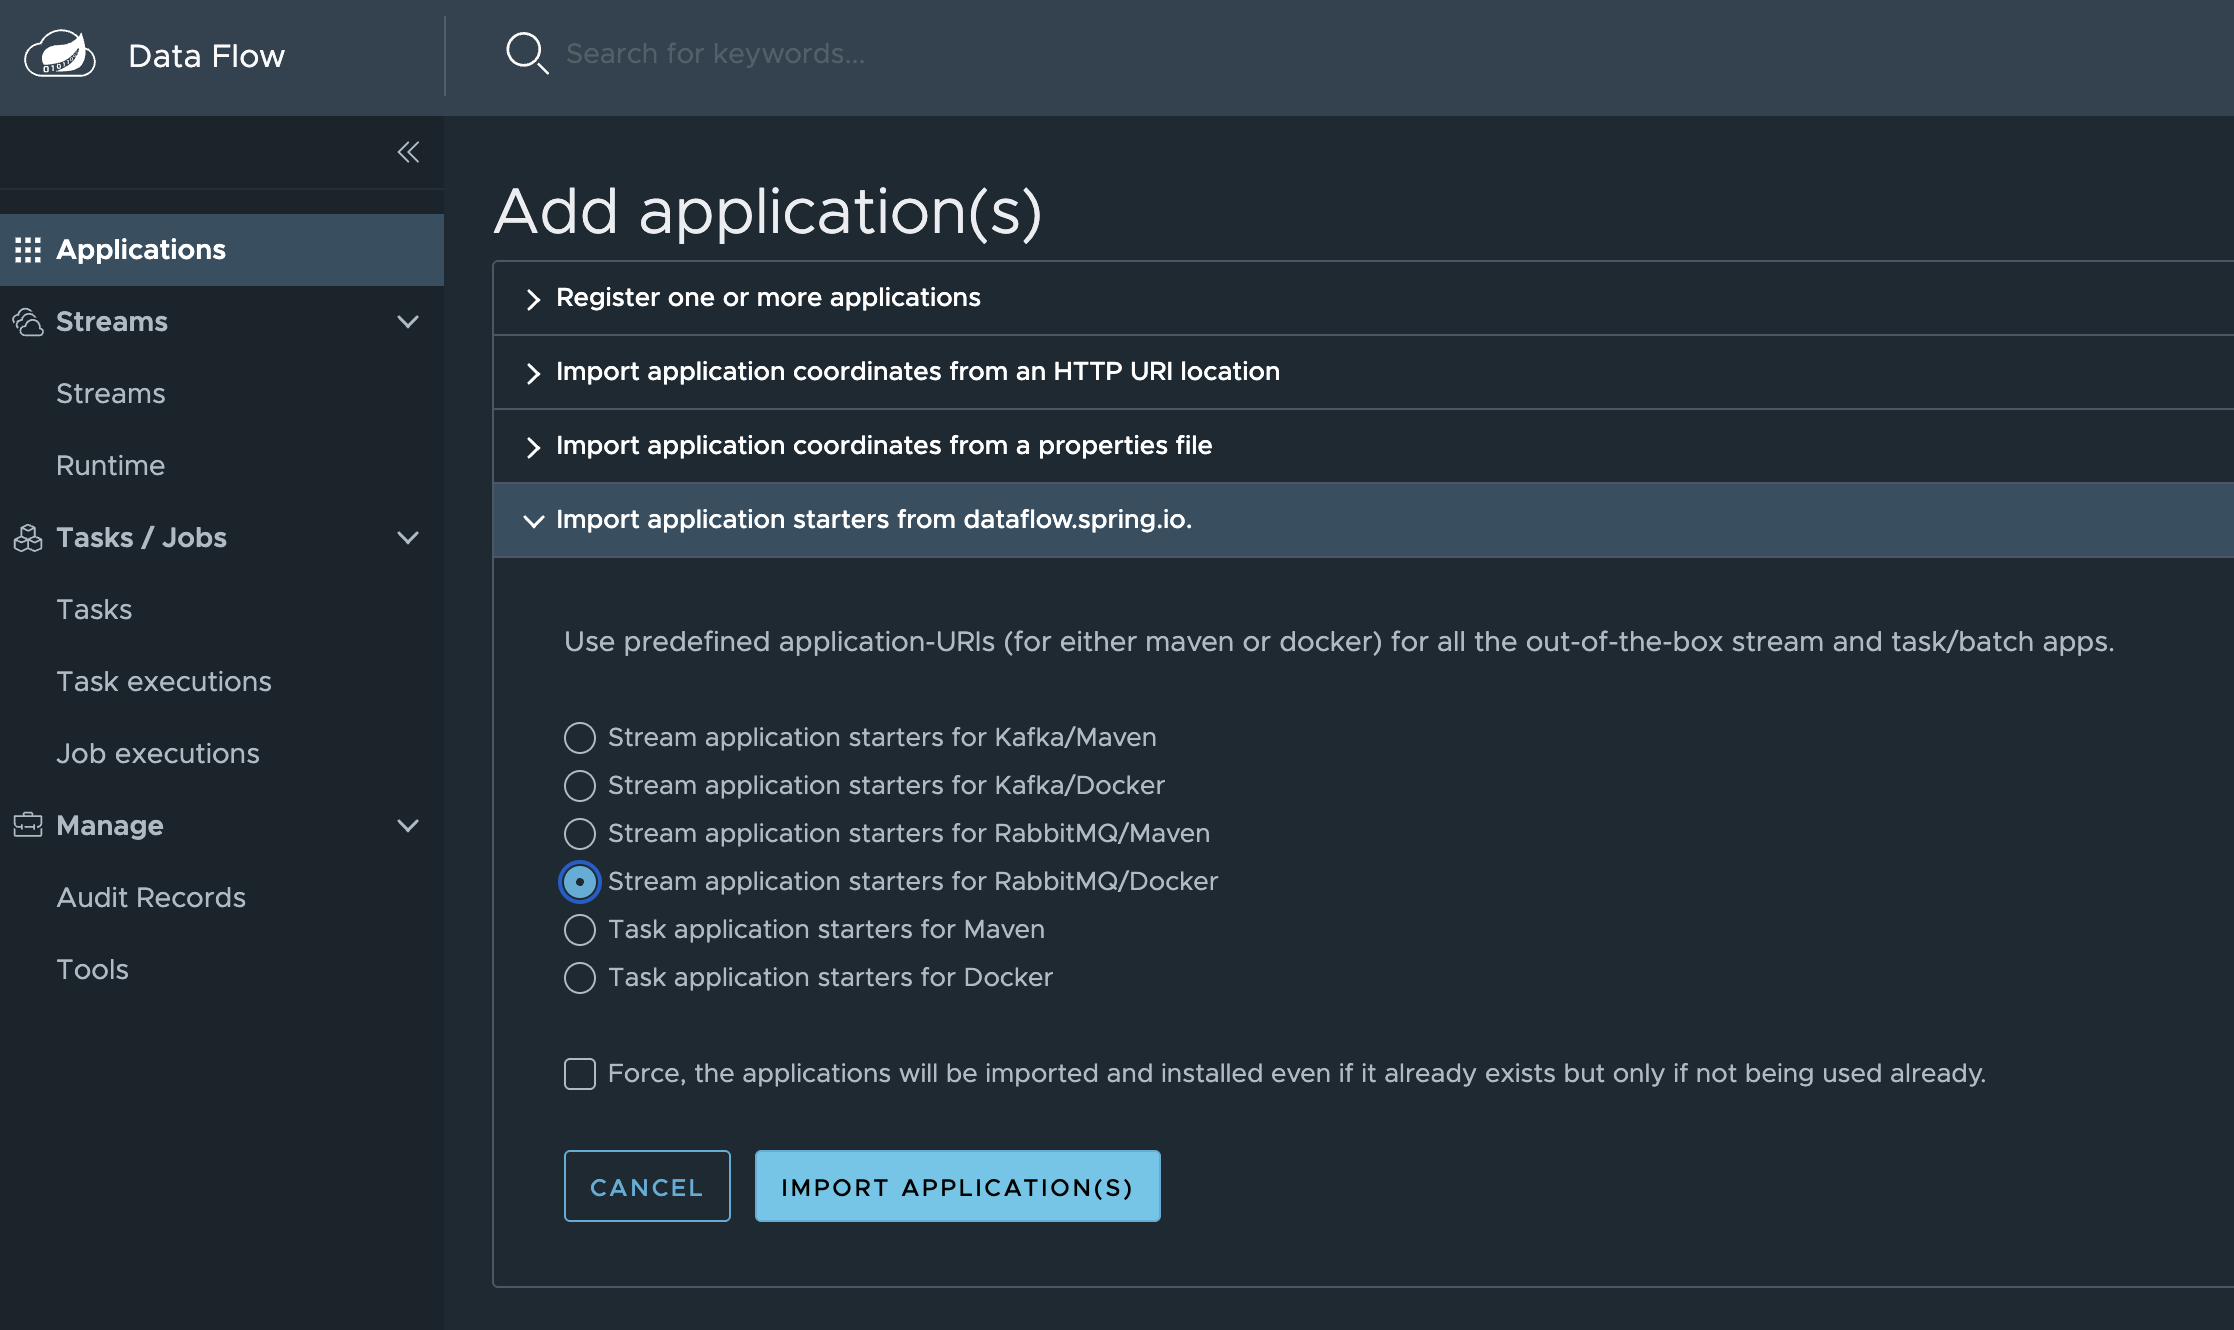Select Kafka/Maven stream starters radio

pos(580,738)
